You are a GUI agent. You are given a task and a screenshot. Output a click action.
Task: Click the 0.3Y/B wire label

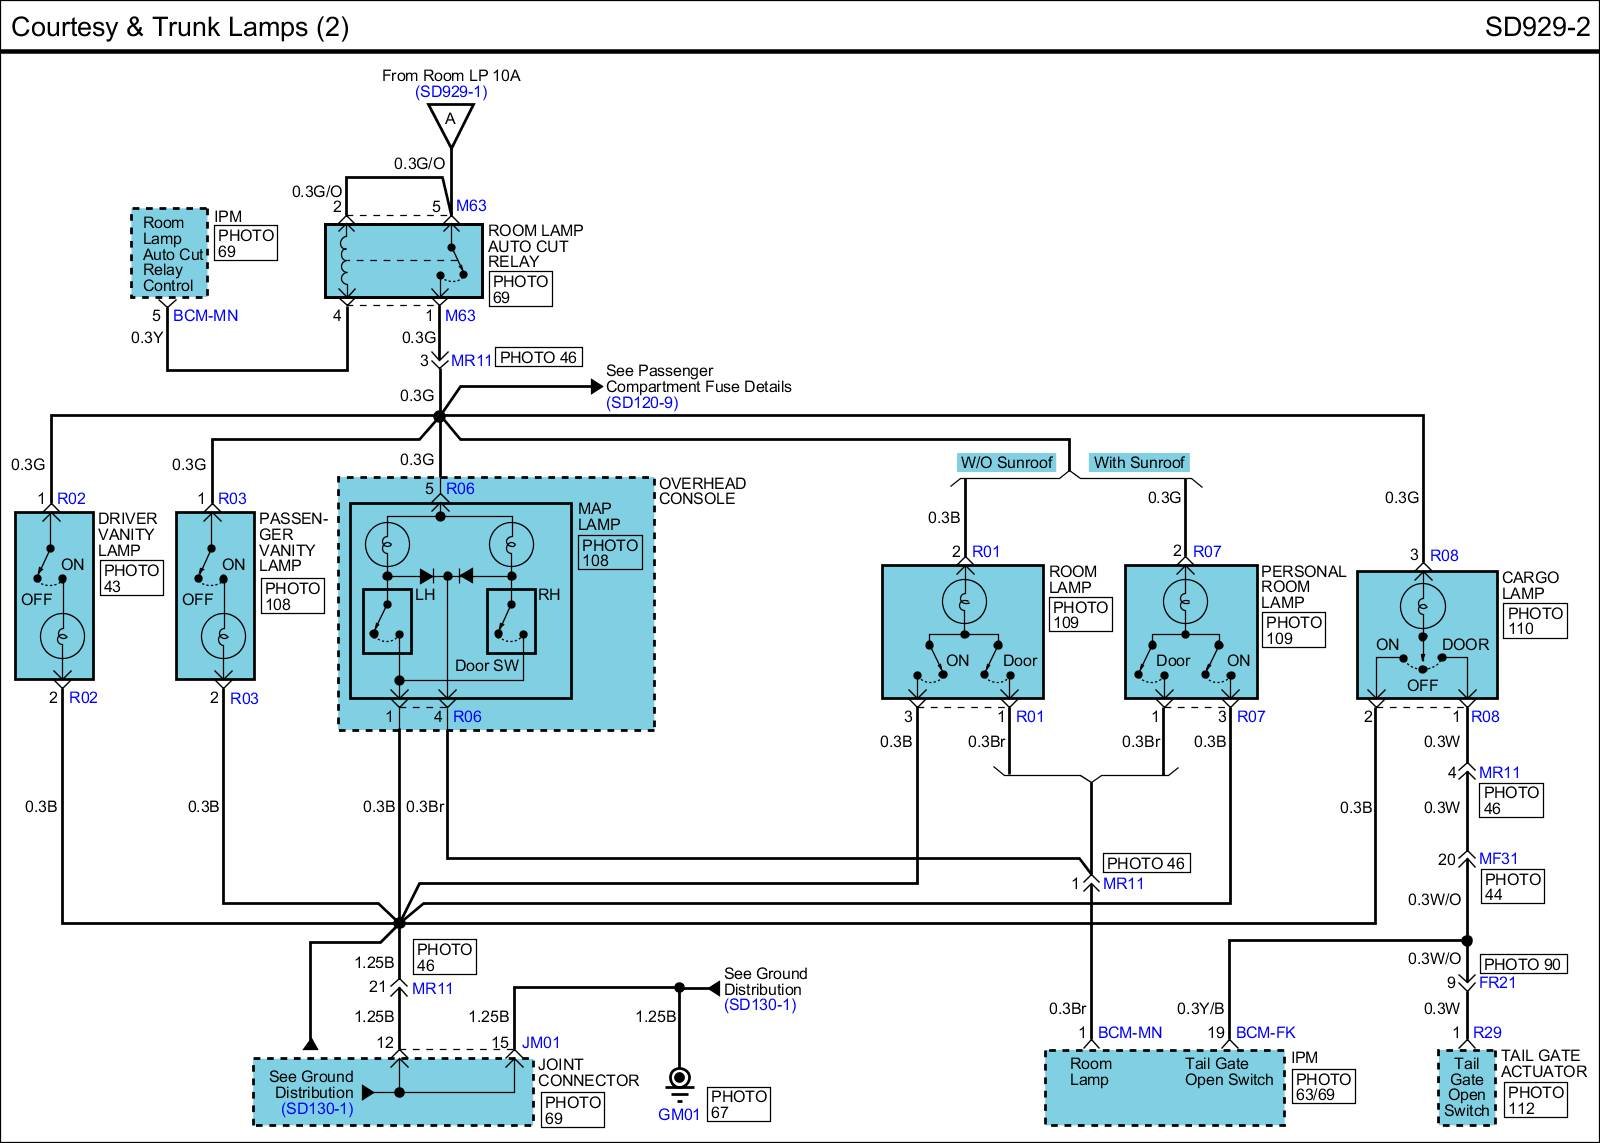(x=1201, y=1008)
